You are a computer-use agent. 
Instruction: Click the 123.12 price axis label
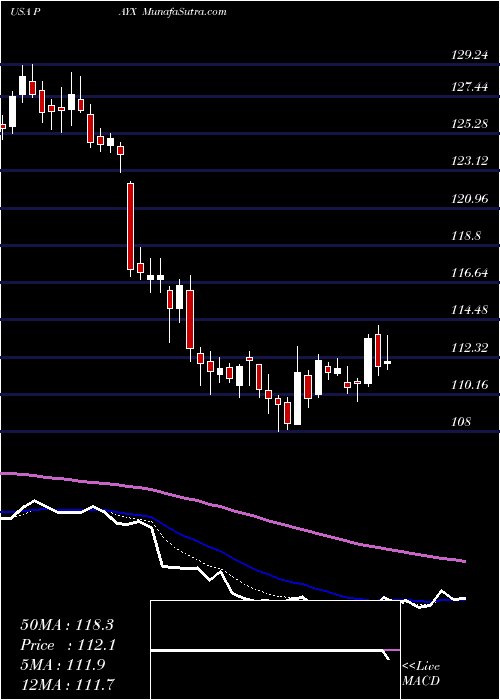tap(470, 161)
